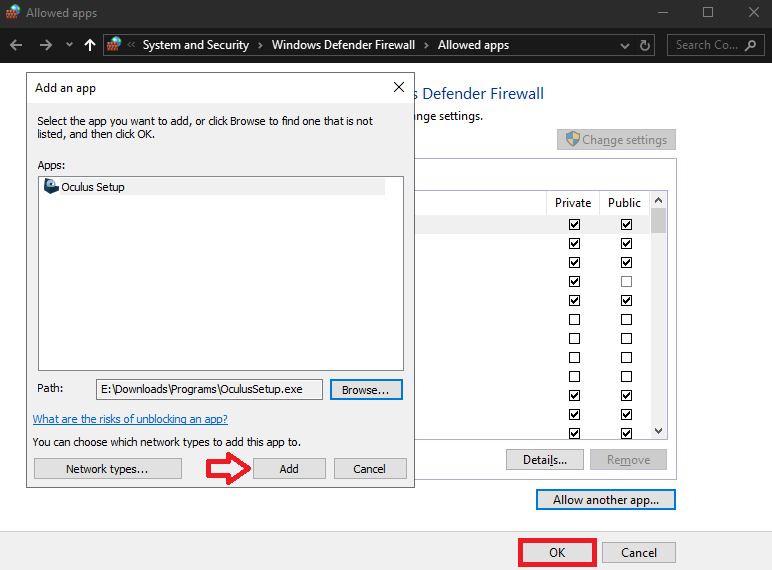Focus the Search Control Panel box

tap(715, 45)
